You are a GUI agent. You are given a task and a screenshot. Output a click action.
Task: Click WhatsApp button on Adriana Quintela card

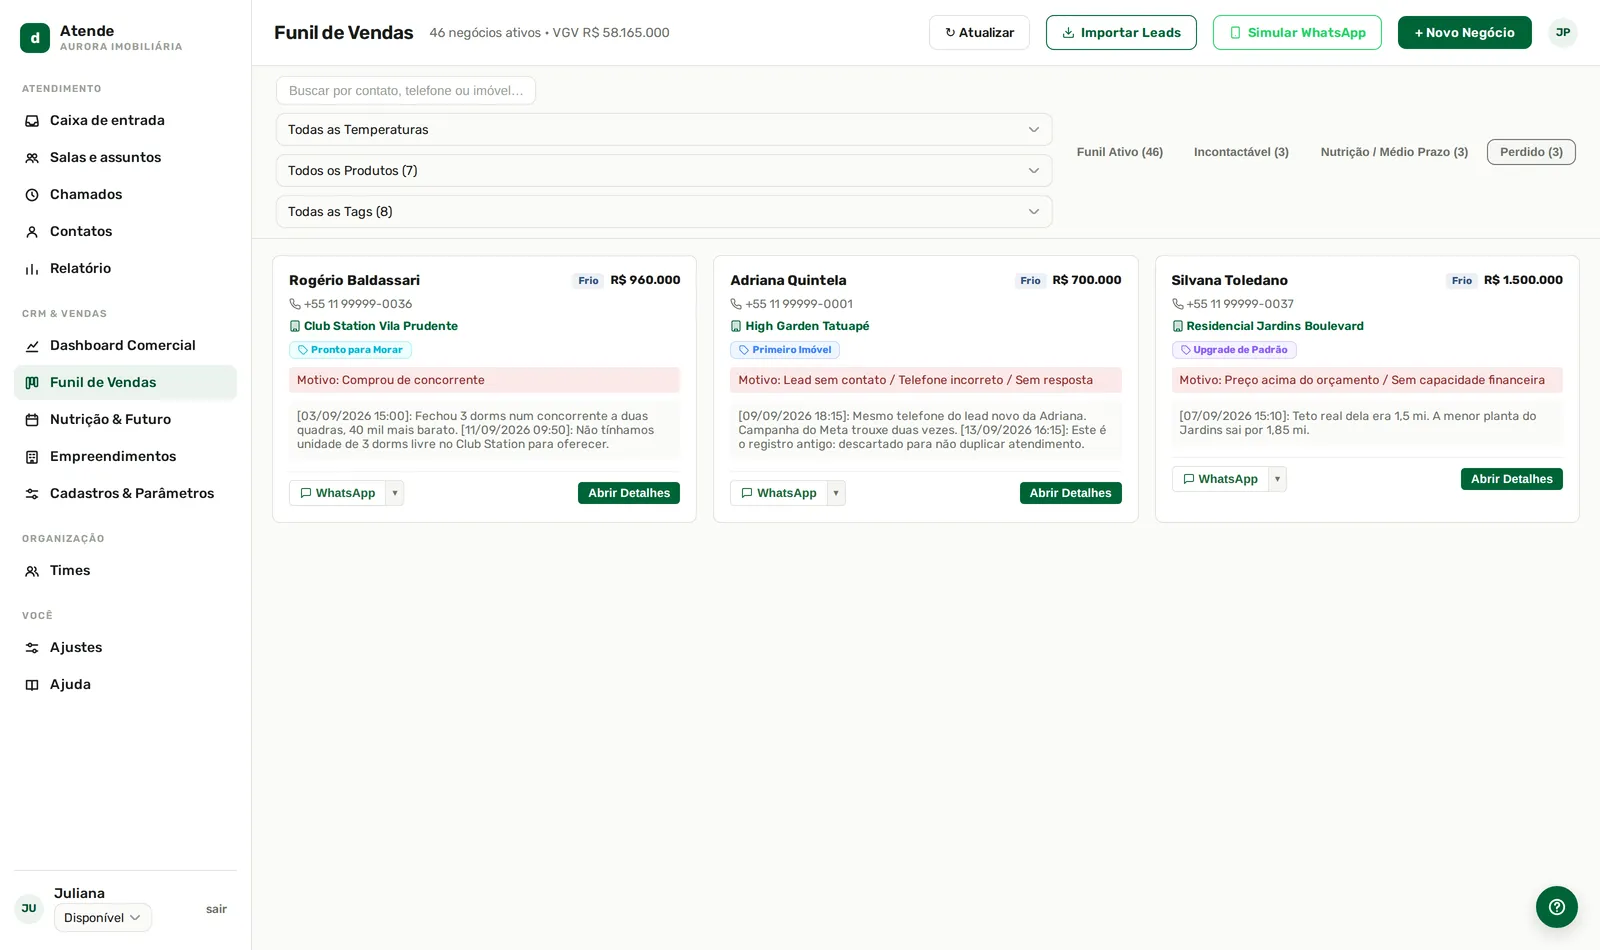[x=779, y=493]
